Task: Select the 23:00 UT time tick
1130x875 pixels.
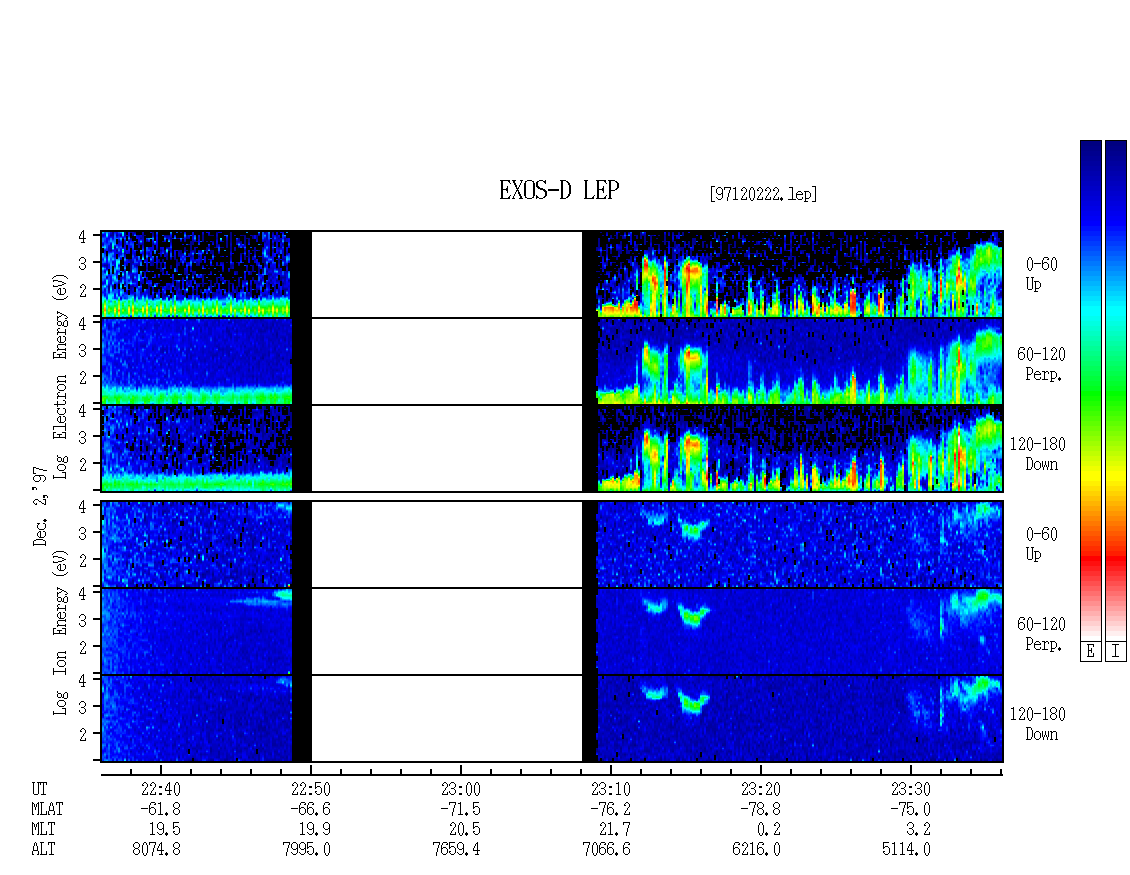Action: tap(461, 789)
